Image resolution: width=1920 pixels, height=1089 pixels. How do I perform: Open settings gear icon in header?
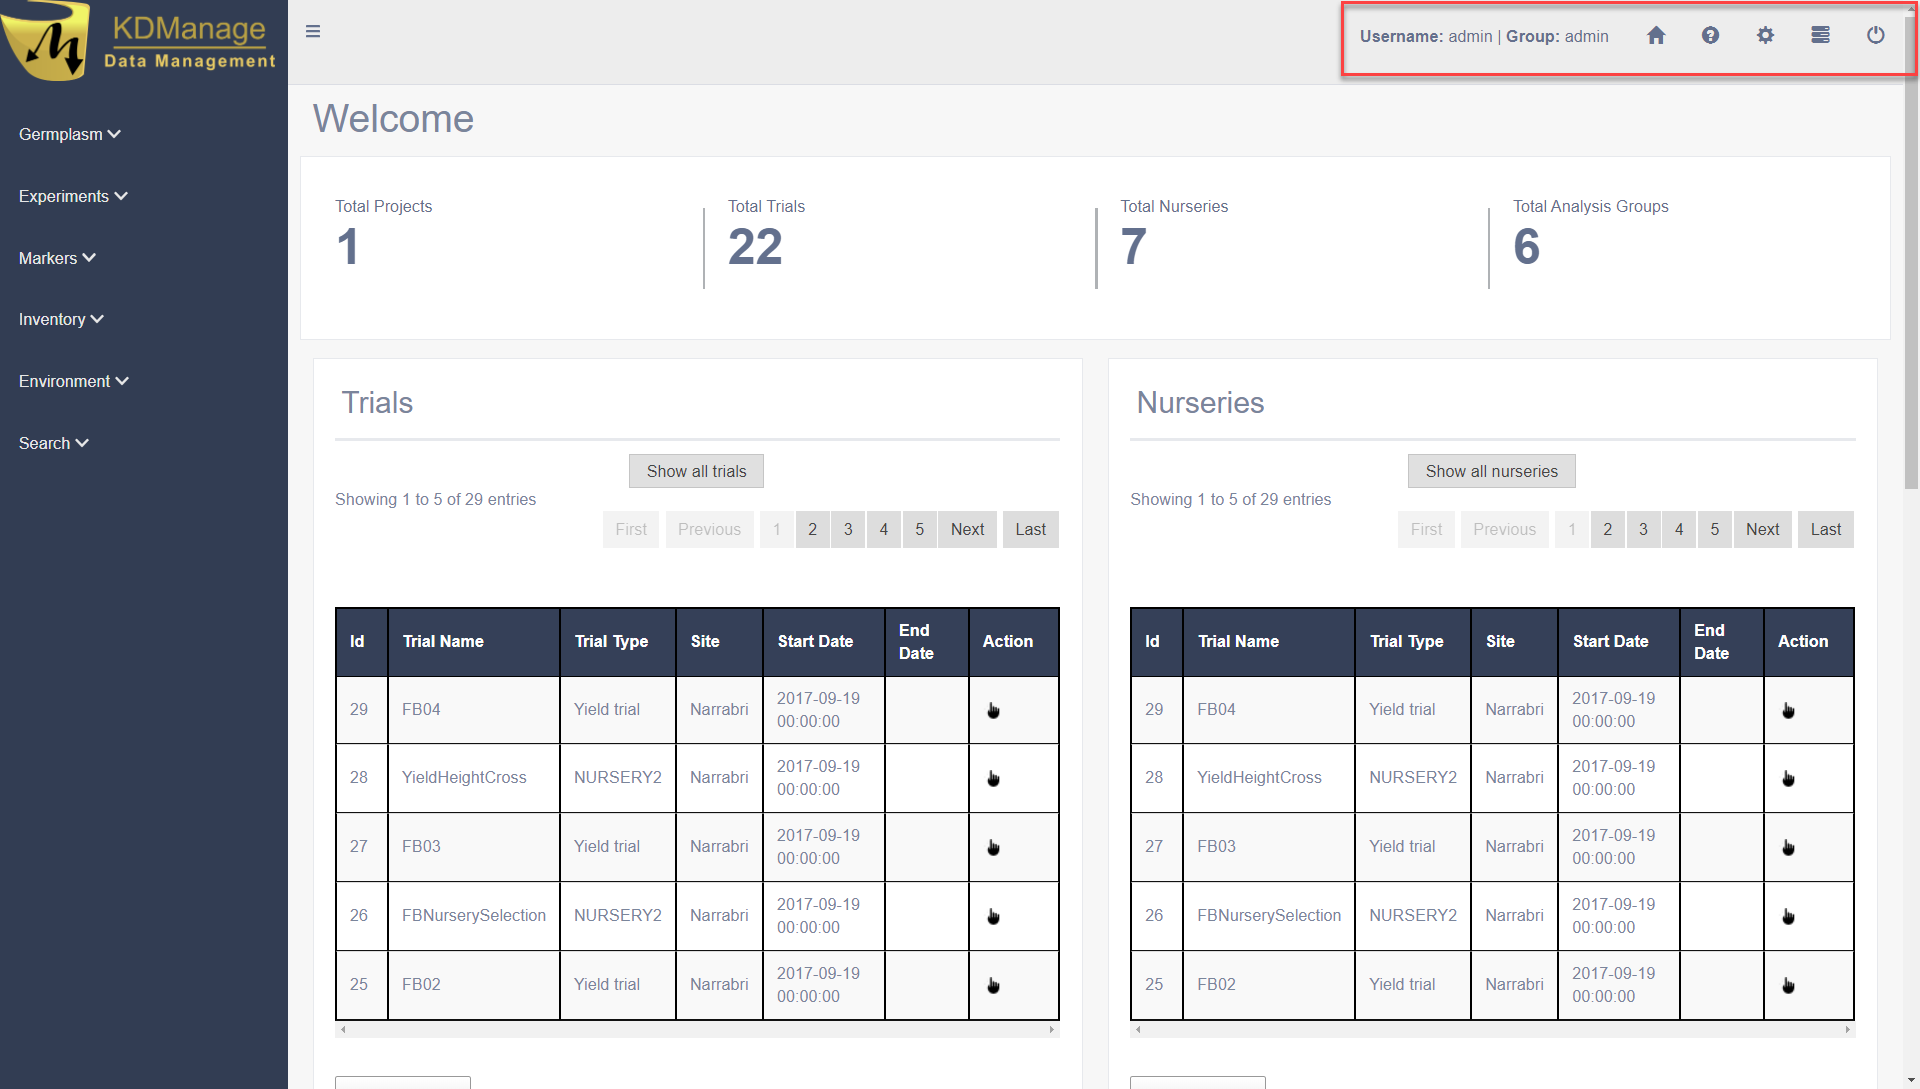(1765, 36)
